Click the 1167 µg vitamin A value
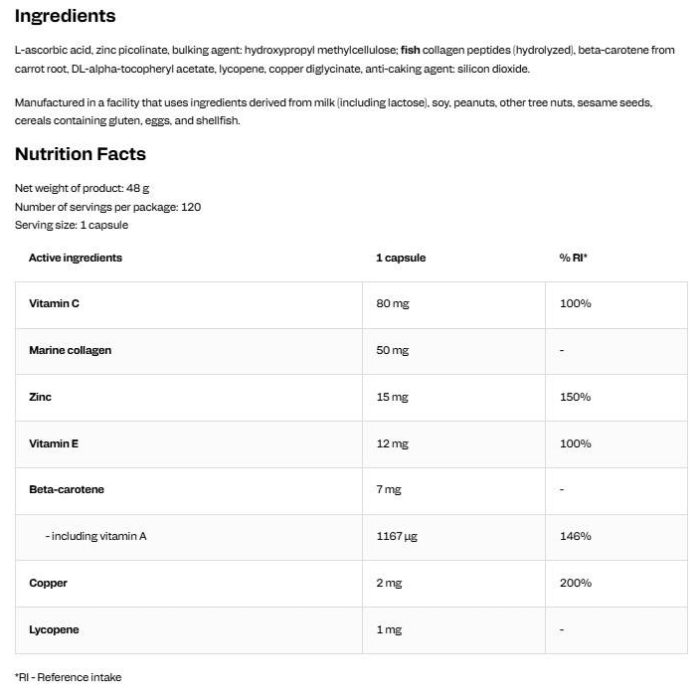 pos(397,536)
